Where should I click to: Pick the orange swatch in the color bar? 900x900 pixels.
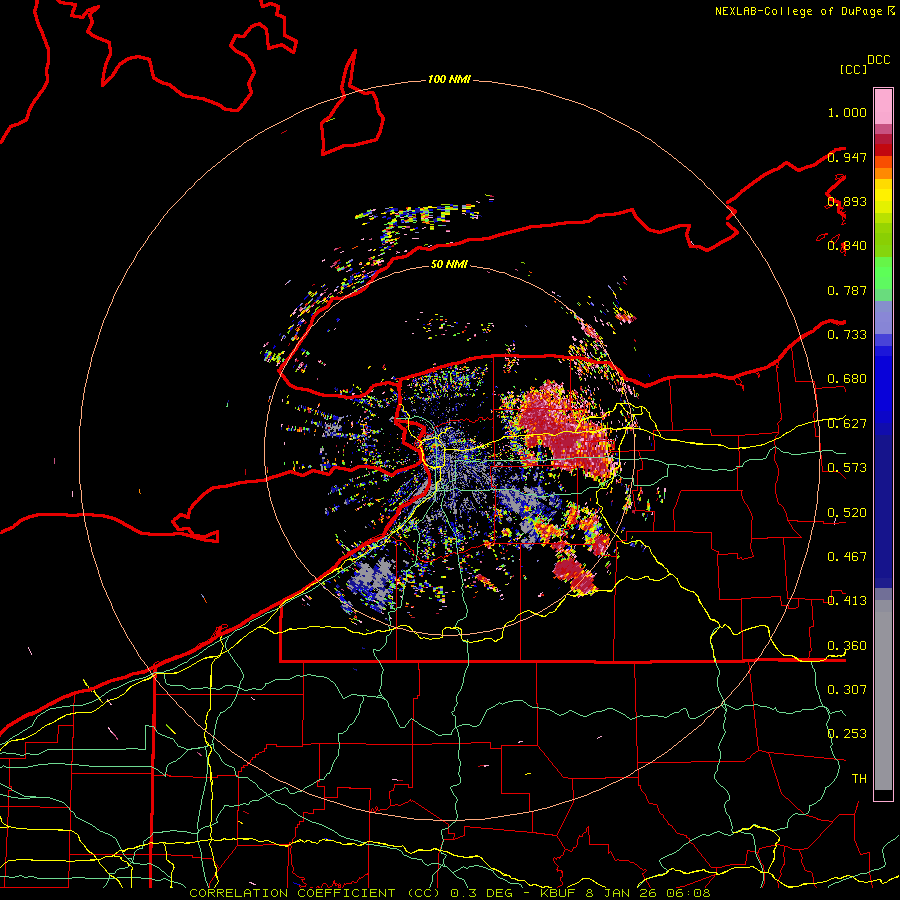[x=883, y=173]
